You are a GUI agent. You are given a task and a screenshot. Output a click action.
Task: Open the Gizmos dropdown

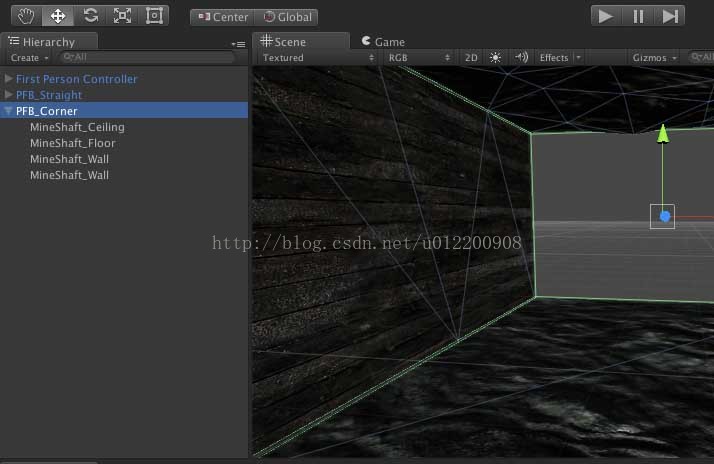click(x=654, y=58)
